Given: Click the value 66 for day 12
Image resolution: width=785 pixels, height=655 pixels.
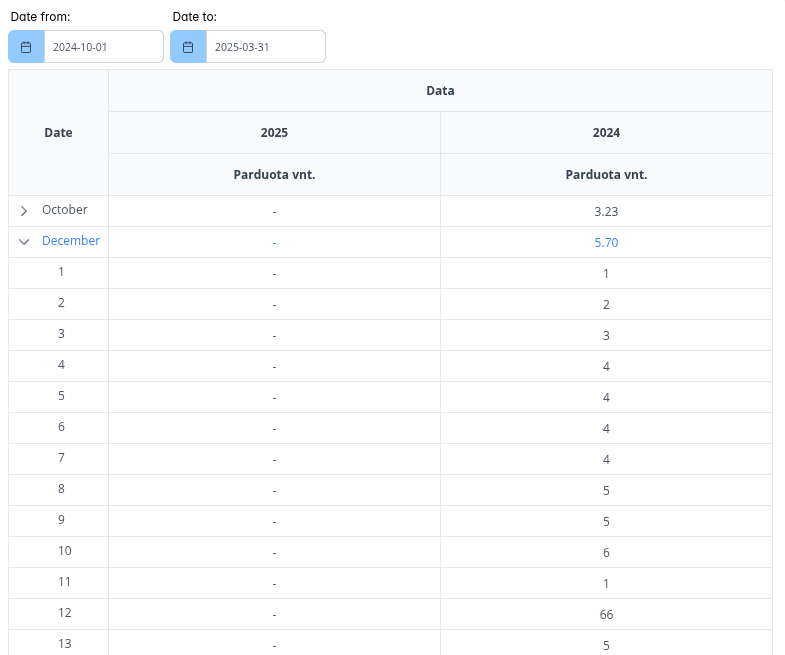Looking at the screenshot, I should click(x=606, y=614).
